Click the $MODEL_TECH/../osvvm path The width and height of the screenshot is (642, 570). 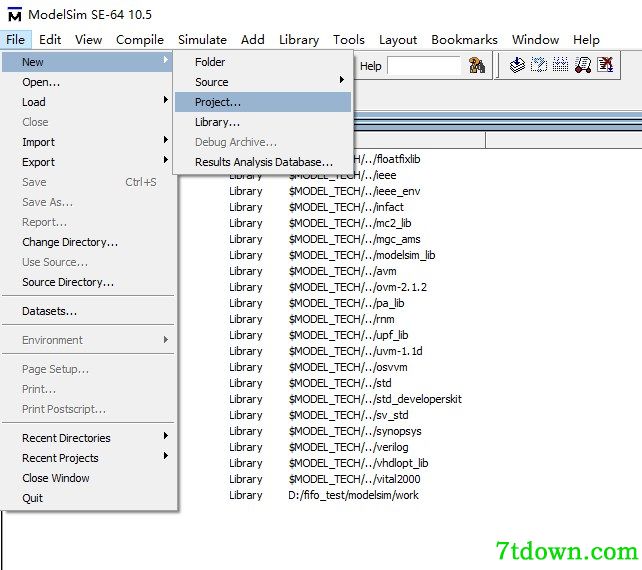pyautogui.click(x=348, y=367)
